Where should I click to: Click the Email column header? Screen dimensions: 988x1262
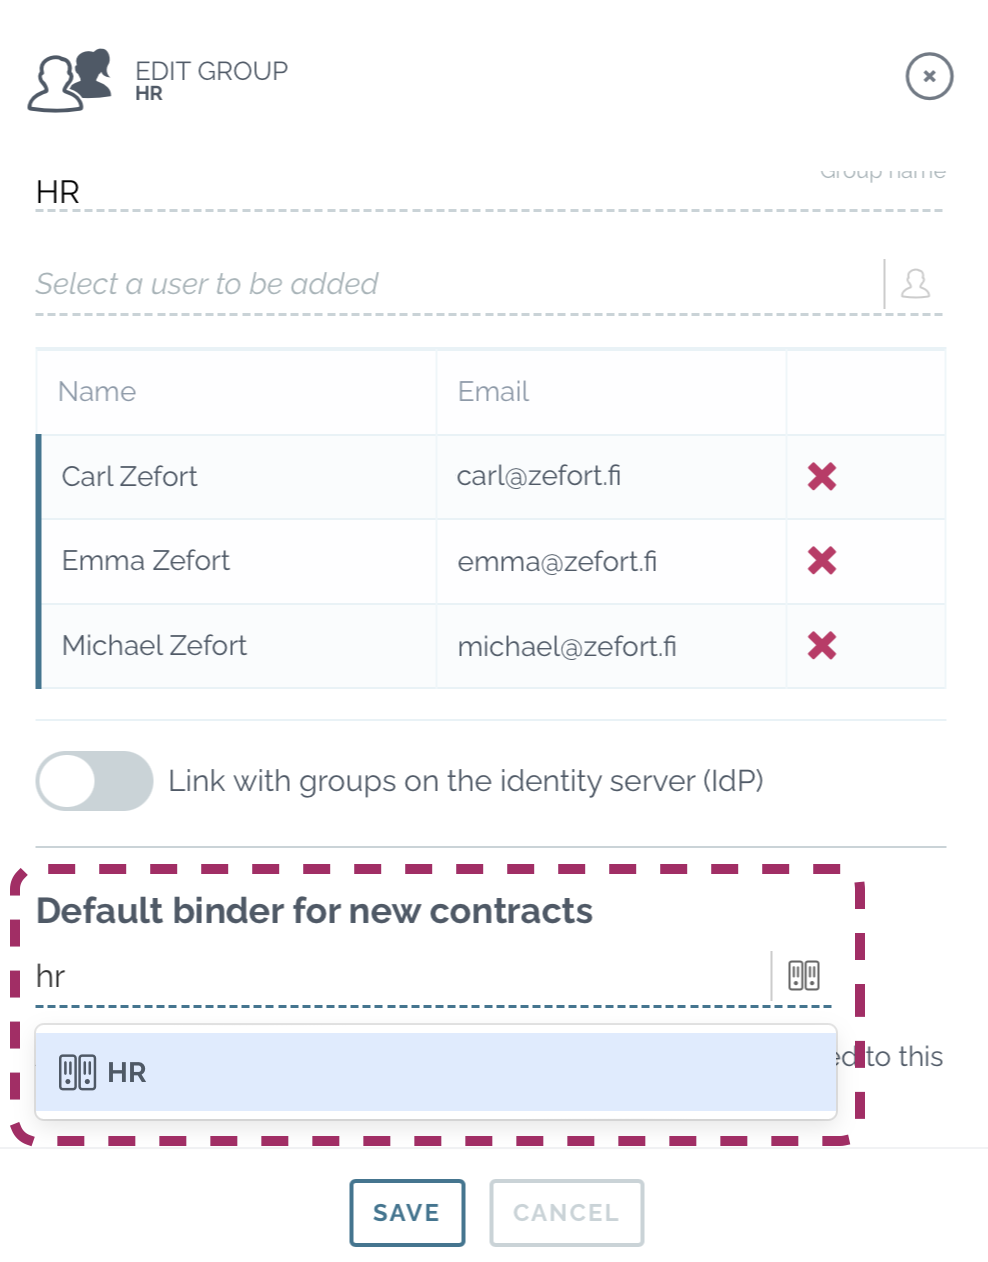tap(493, 392)
